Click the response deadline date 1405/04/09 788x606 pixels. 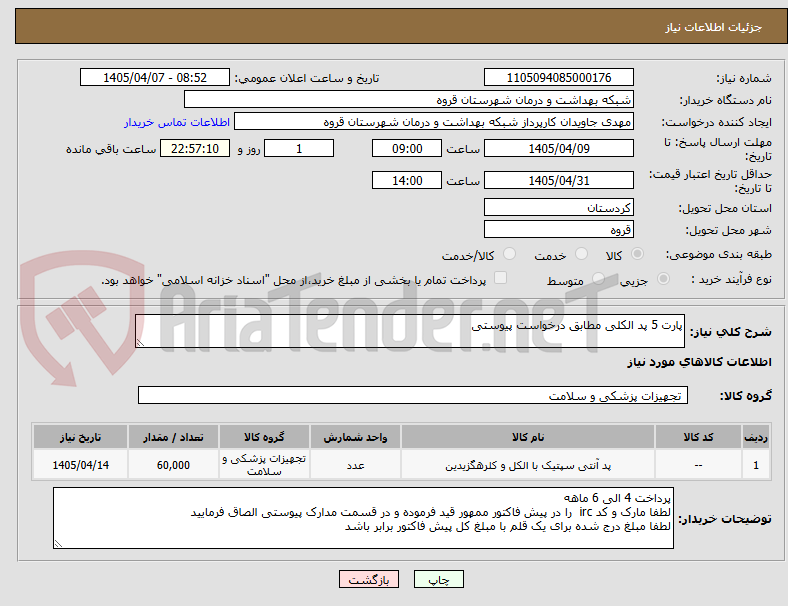tap(558, 148)
